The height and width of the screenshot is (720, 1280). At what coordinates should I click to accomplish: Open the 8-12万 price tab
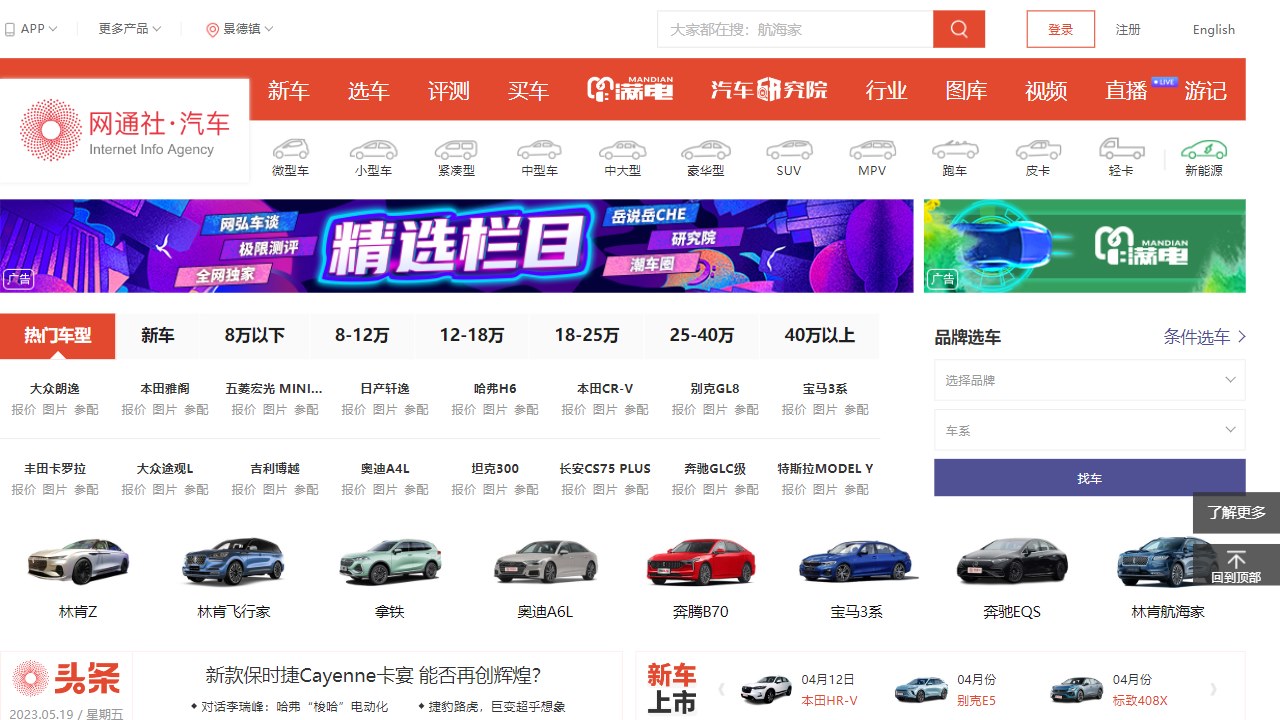coord(362,336)
